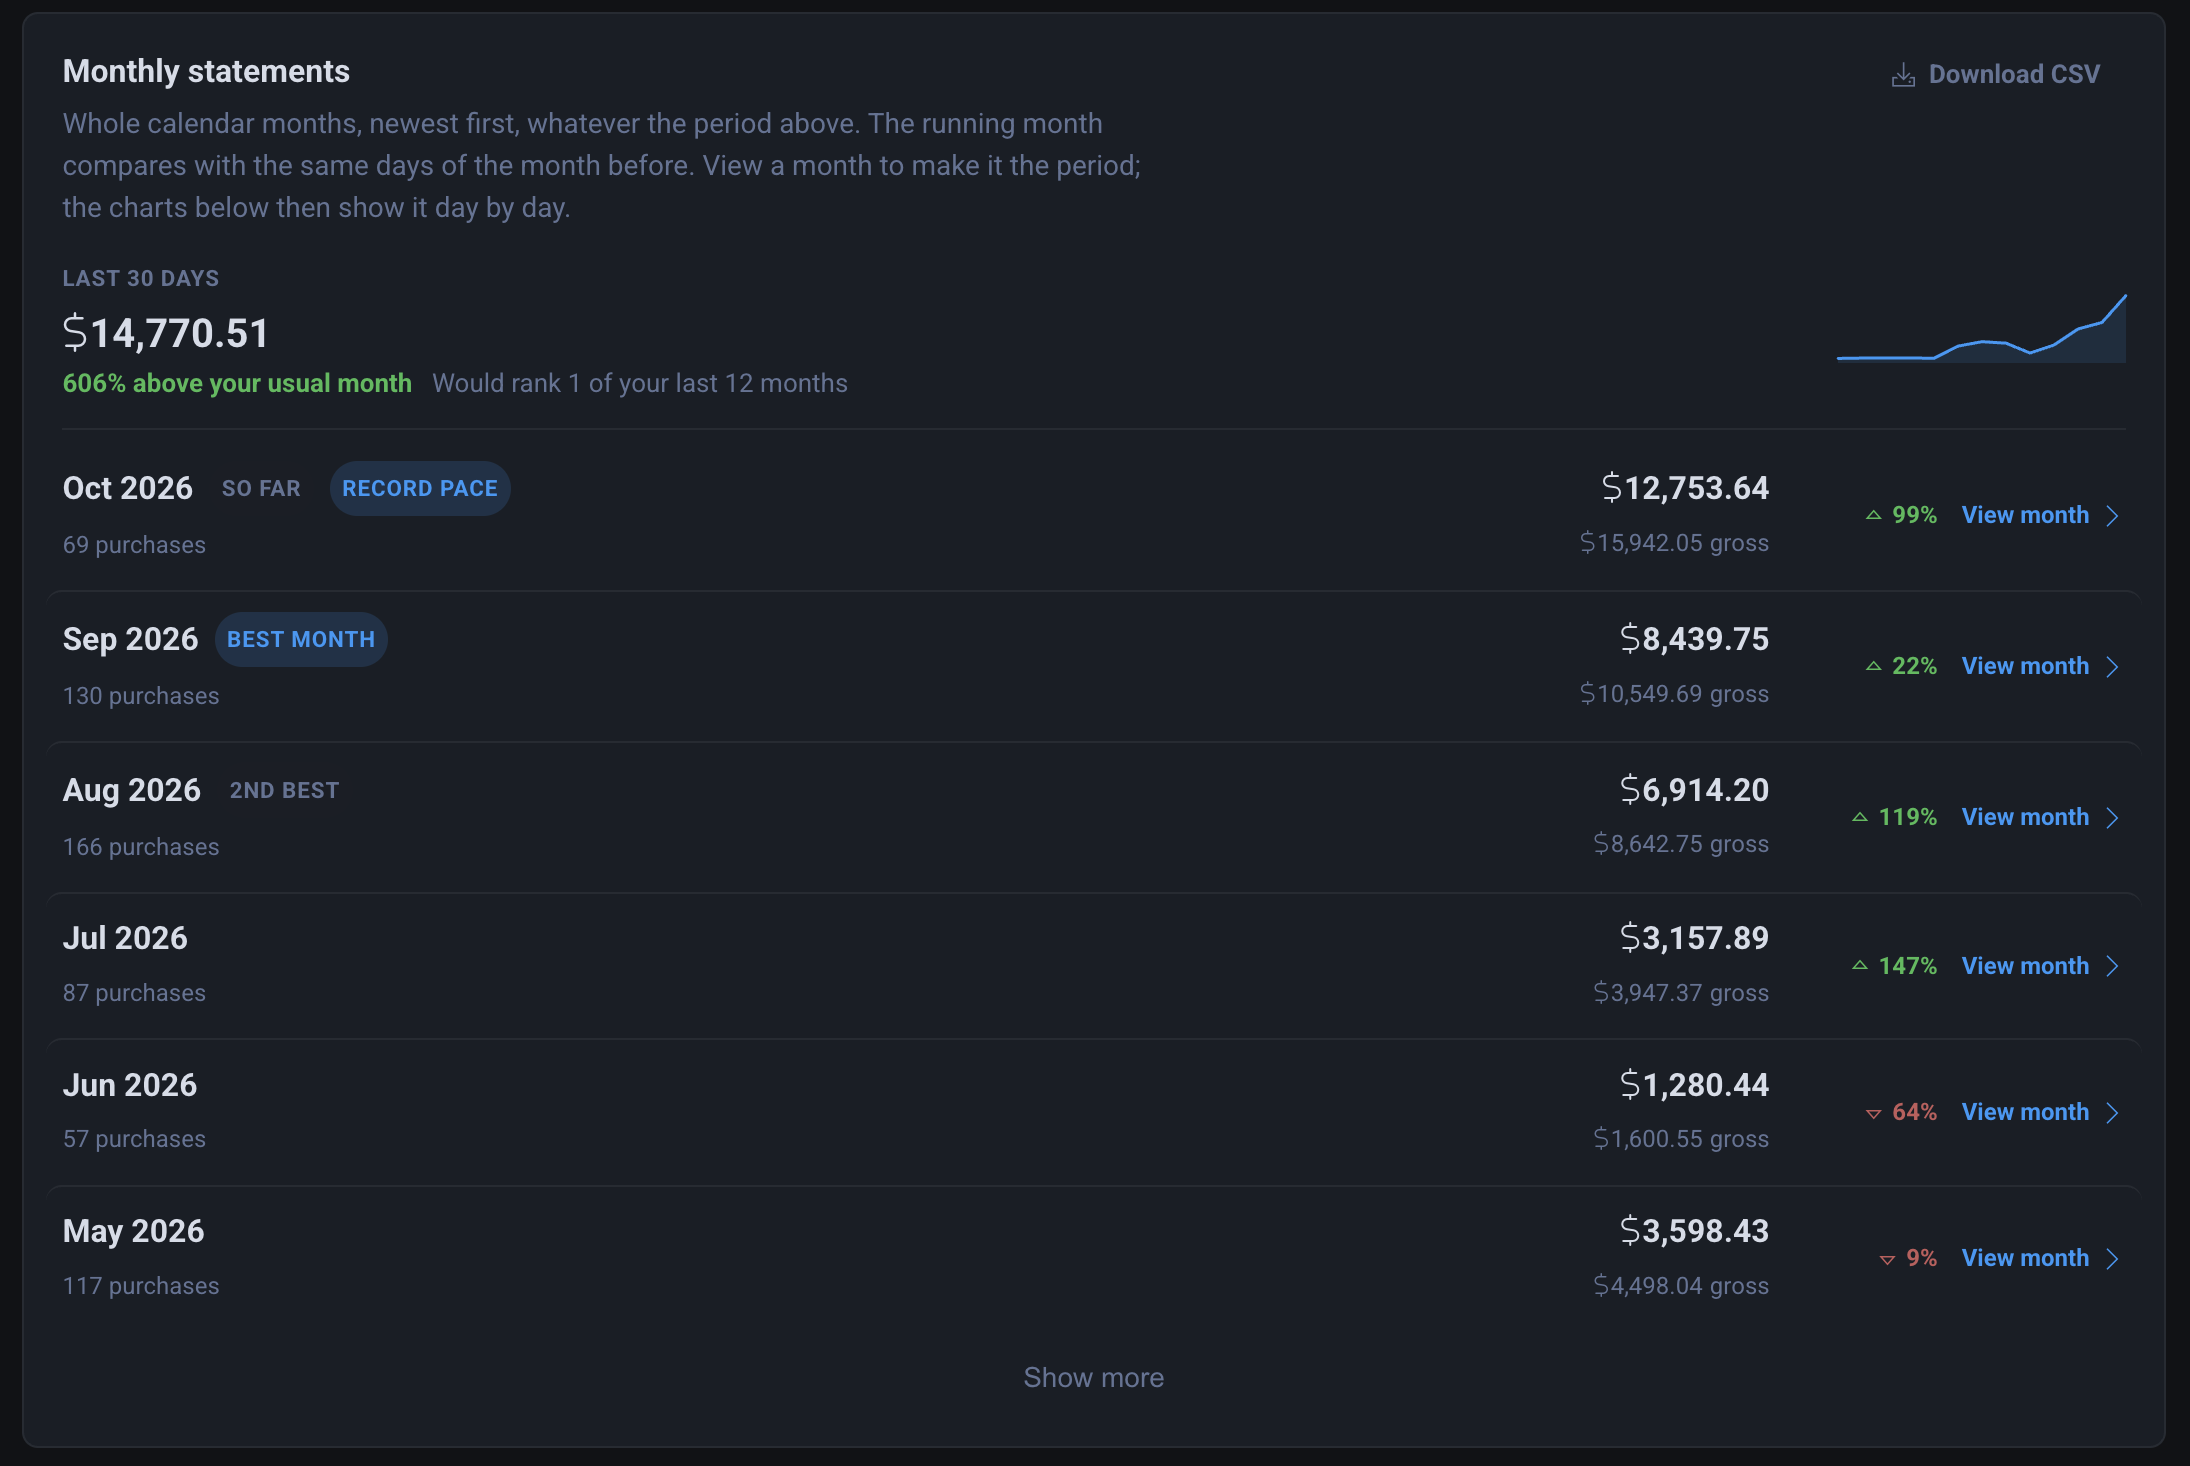Click 'Would rank 1 of your last 12 months'

(x=640, y=383)
